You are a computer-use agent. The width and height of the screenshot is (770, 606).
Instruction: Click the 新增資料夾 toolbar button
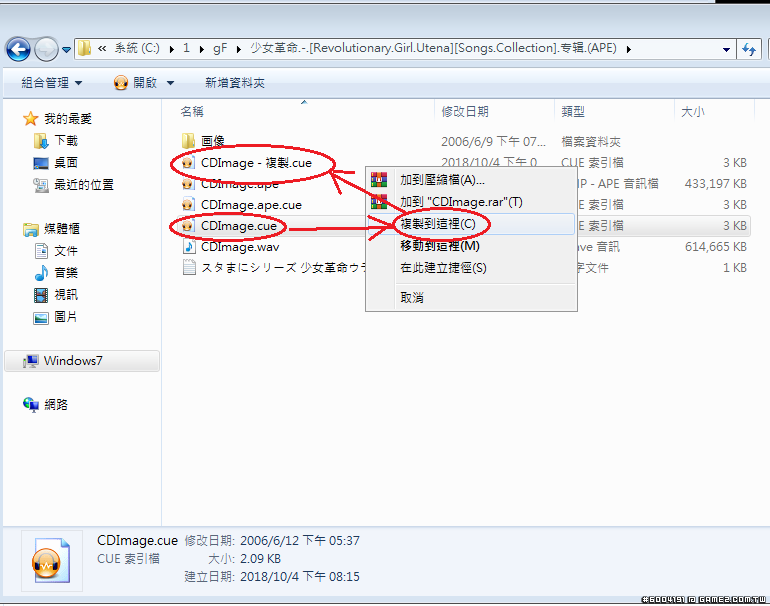(234, 83)
